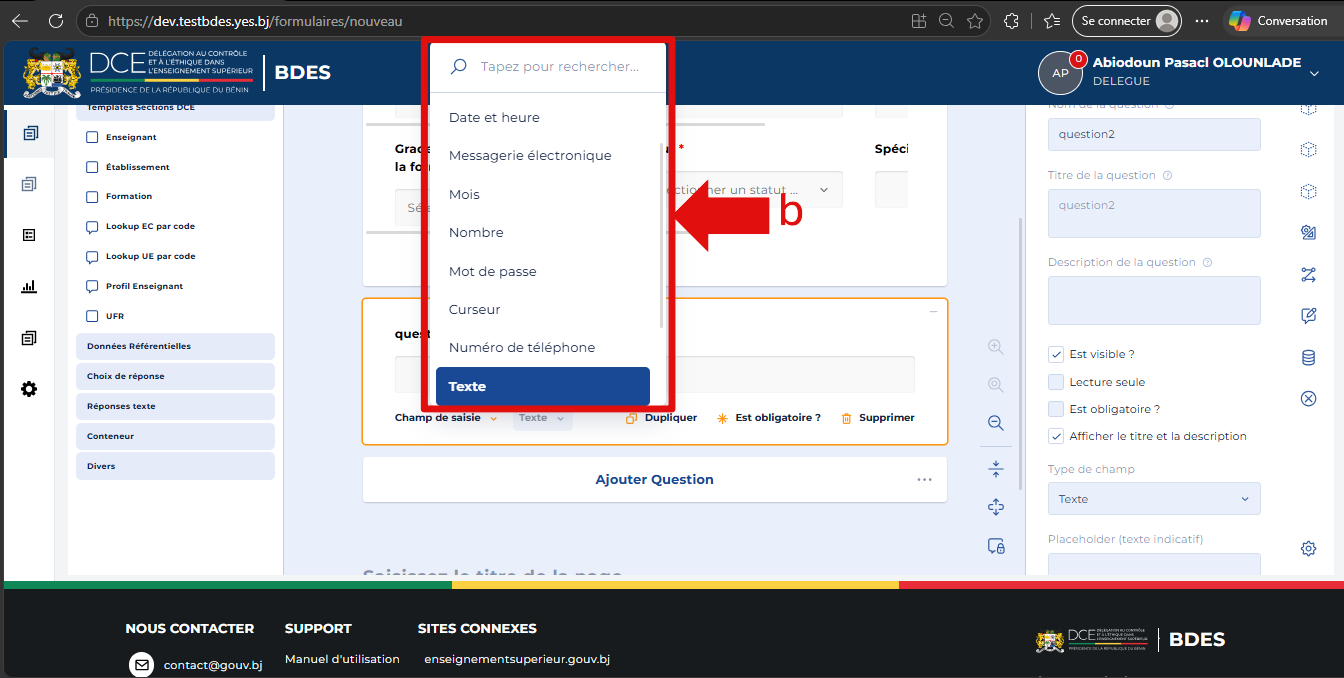Enable the Lecture seule checkbox
This screenshot has width=1344, height=678.
click(1055, 382)
